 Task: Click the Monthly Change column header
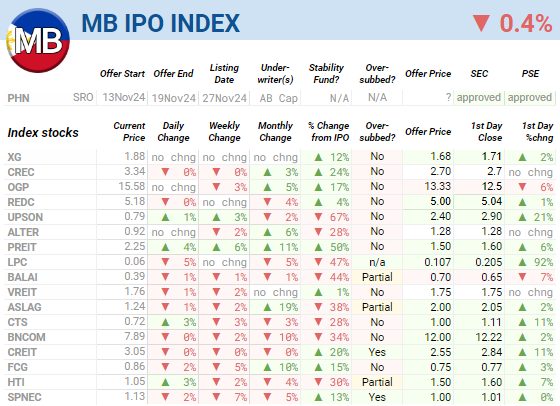[x=275, y=131]
